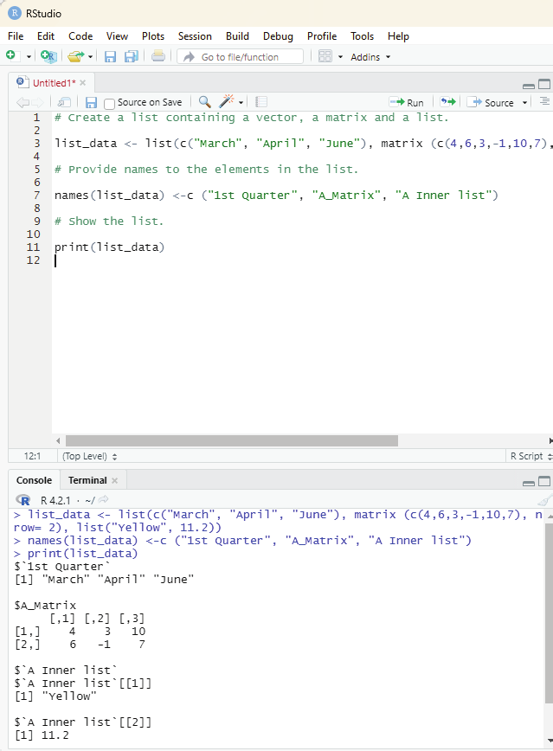Image resolution: width=553 pixels, height=751 pixels.
Task: Click the Show in new window icon
Action: pyautogui.click(x=64, y=102)
